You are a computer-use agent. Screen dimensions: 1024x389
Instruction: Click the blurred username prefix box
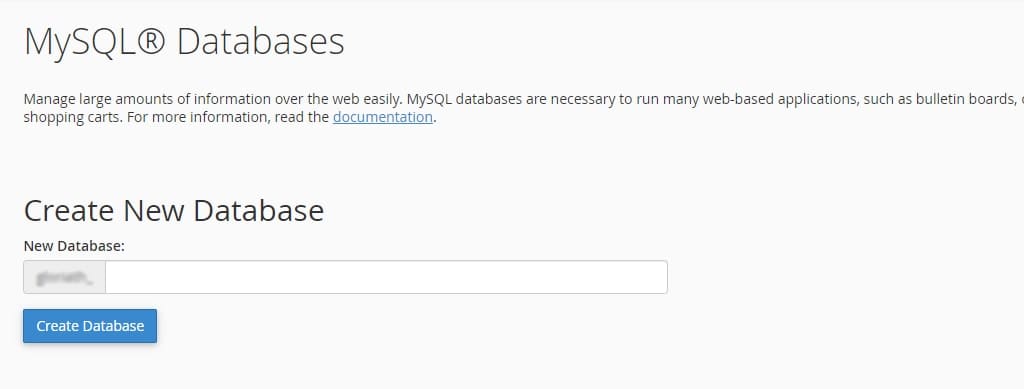pos(65,277)
